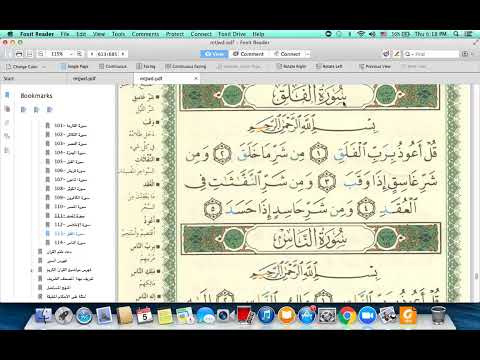Select Facing view mode

pyautogui.click(x=146, y=67)
